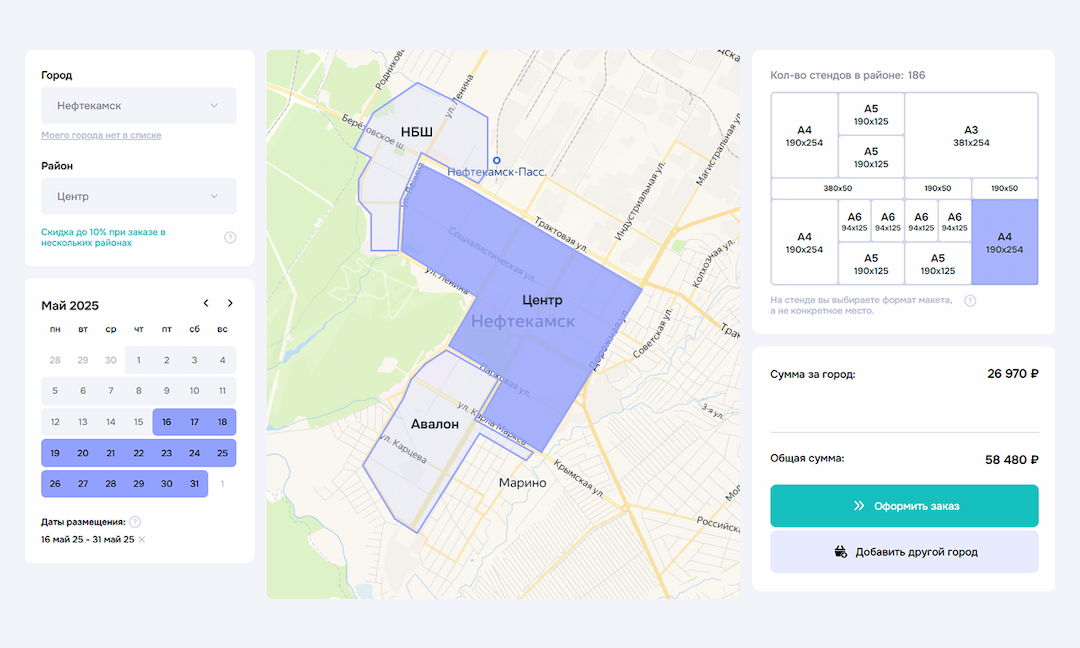Open the Моего города нет в списке link

[101, 135]
